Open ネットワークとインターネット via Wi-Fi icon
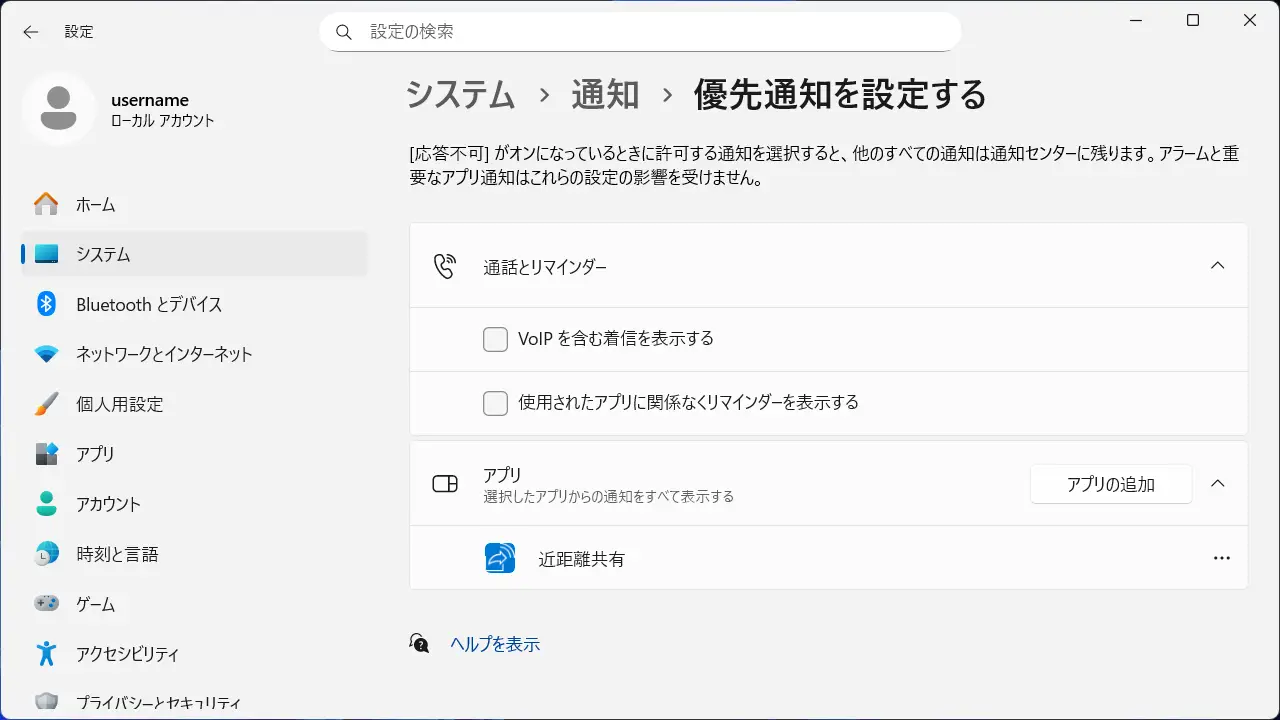 (46, 354)
